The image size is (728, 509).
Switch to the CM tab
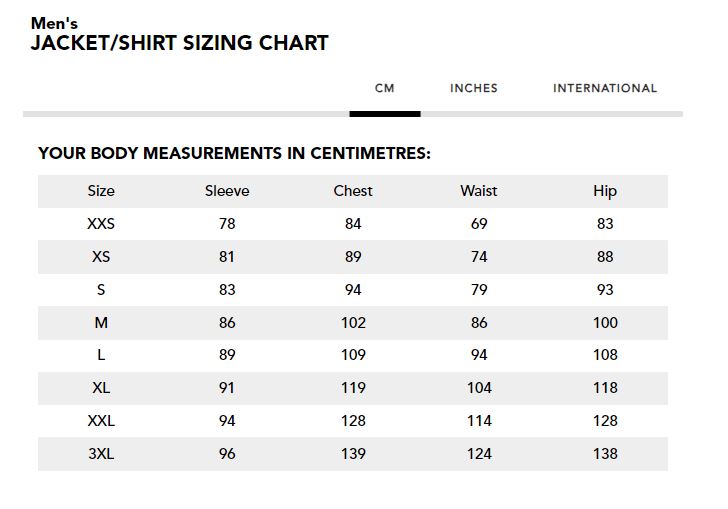(384, 88)
